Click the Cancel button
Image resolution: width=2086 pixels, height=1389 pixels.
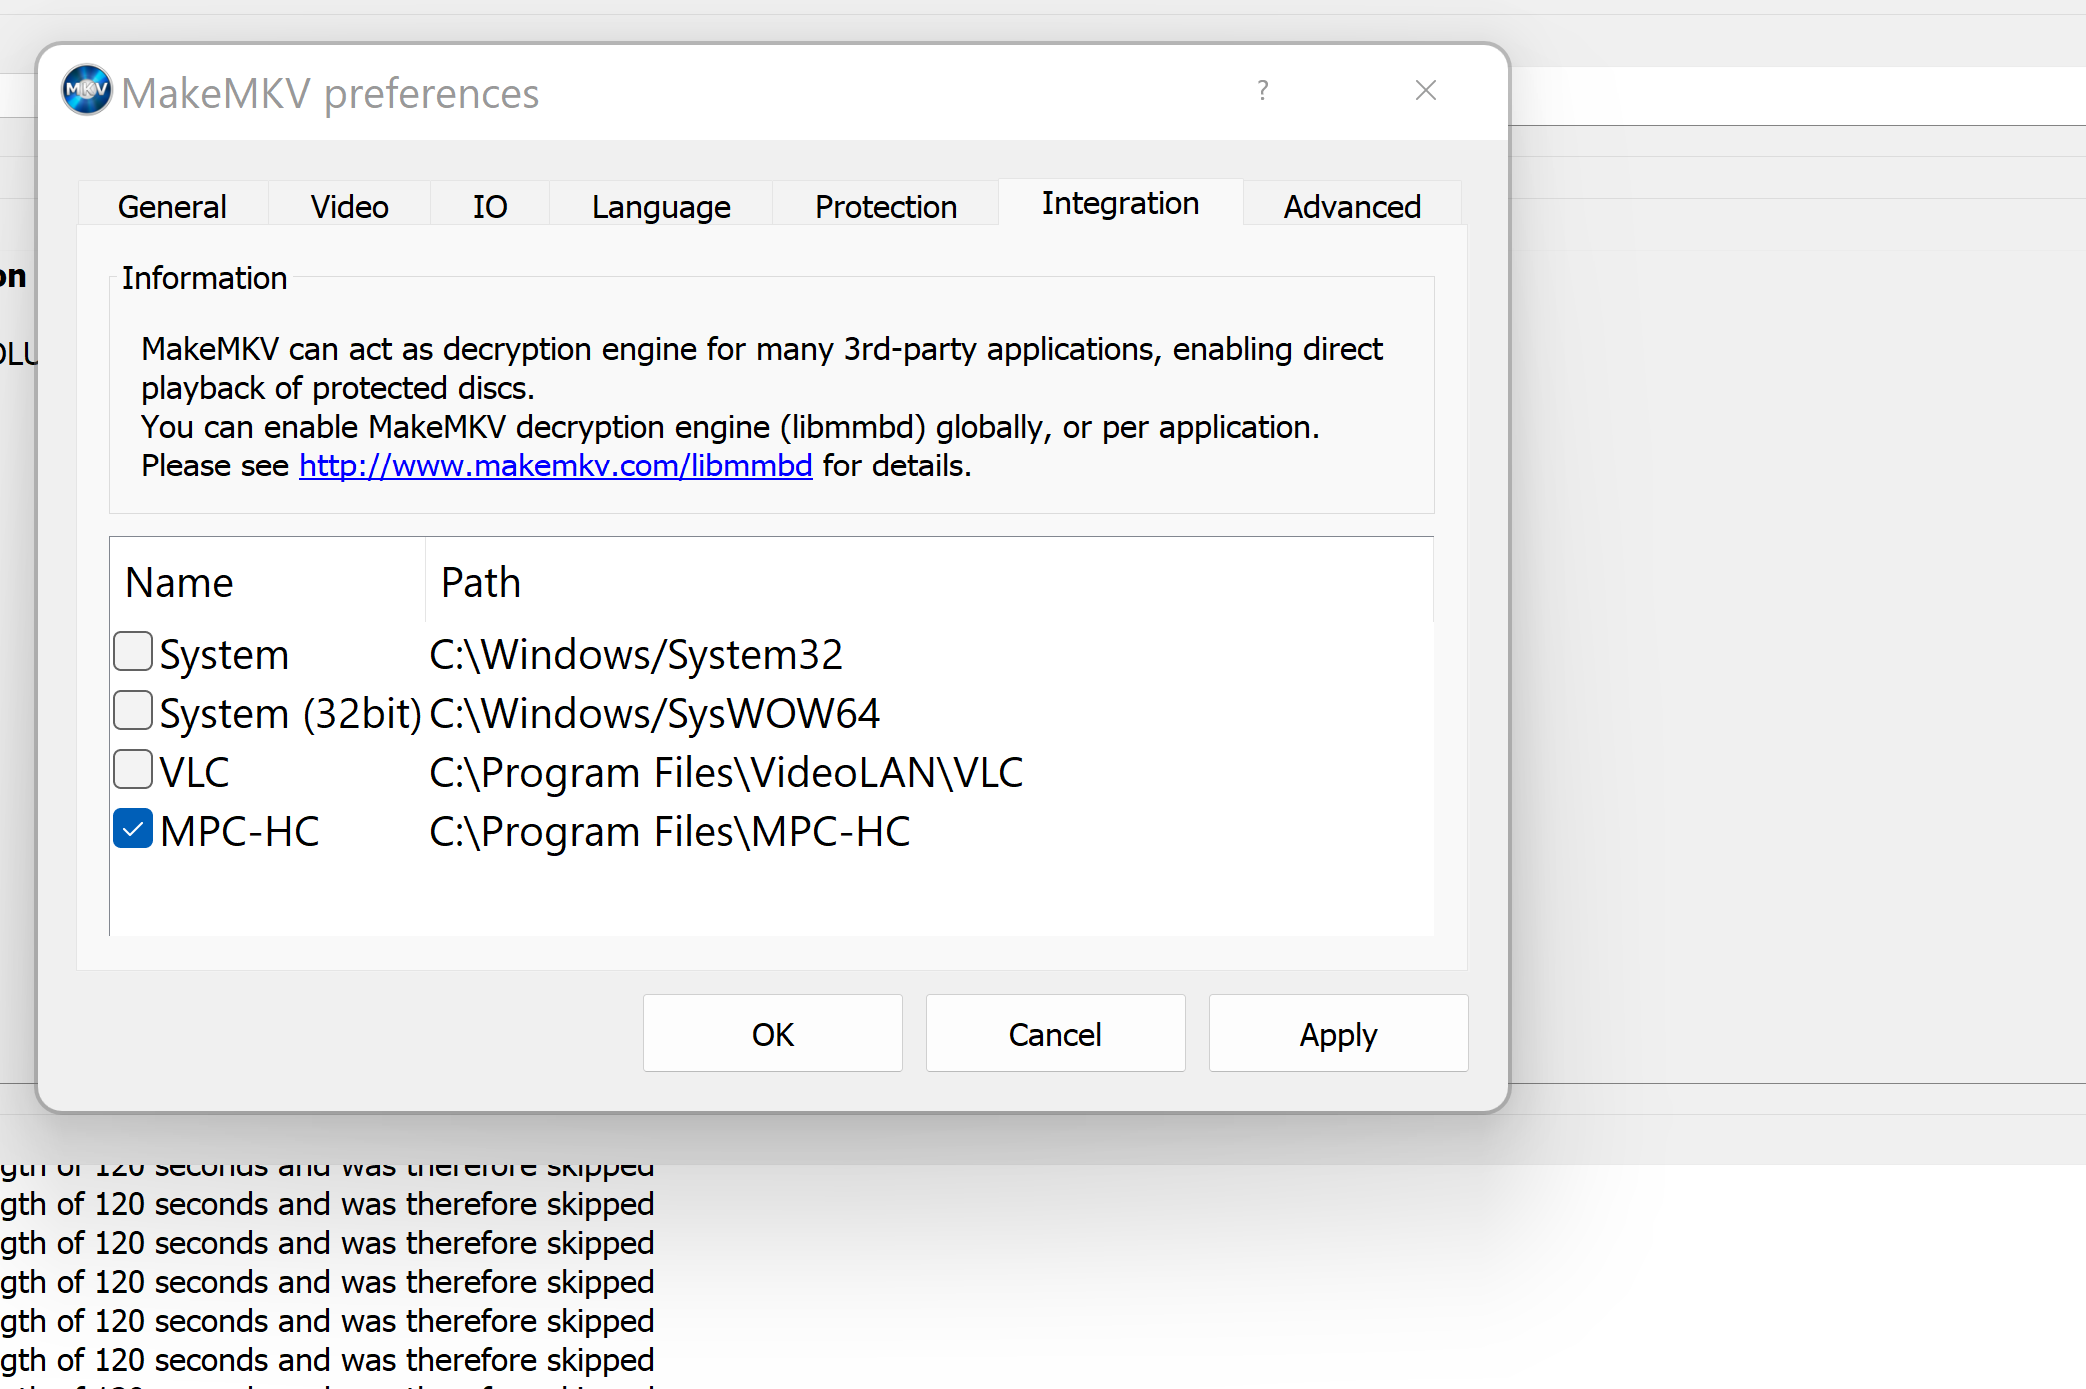[x=1055, y=1034]
